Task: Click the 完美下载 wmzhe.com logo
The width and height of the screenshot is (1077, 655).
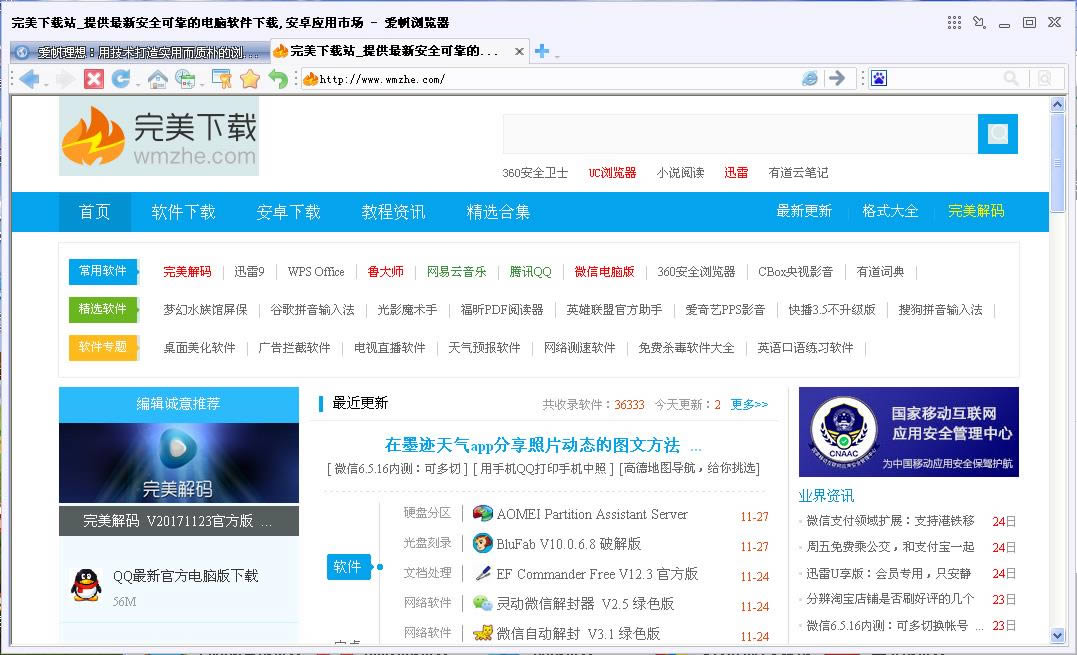Action: tap(159, 136)
